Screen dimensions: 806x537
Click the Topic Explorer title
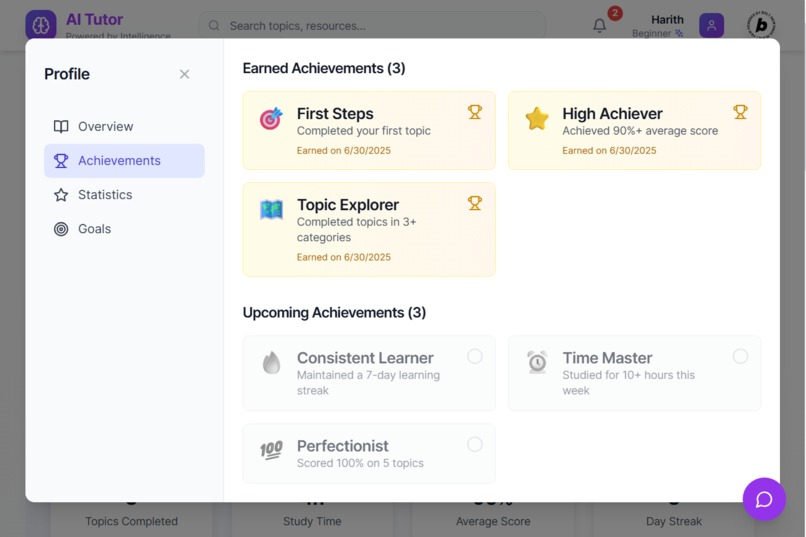(x=348, y=205)
